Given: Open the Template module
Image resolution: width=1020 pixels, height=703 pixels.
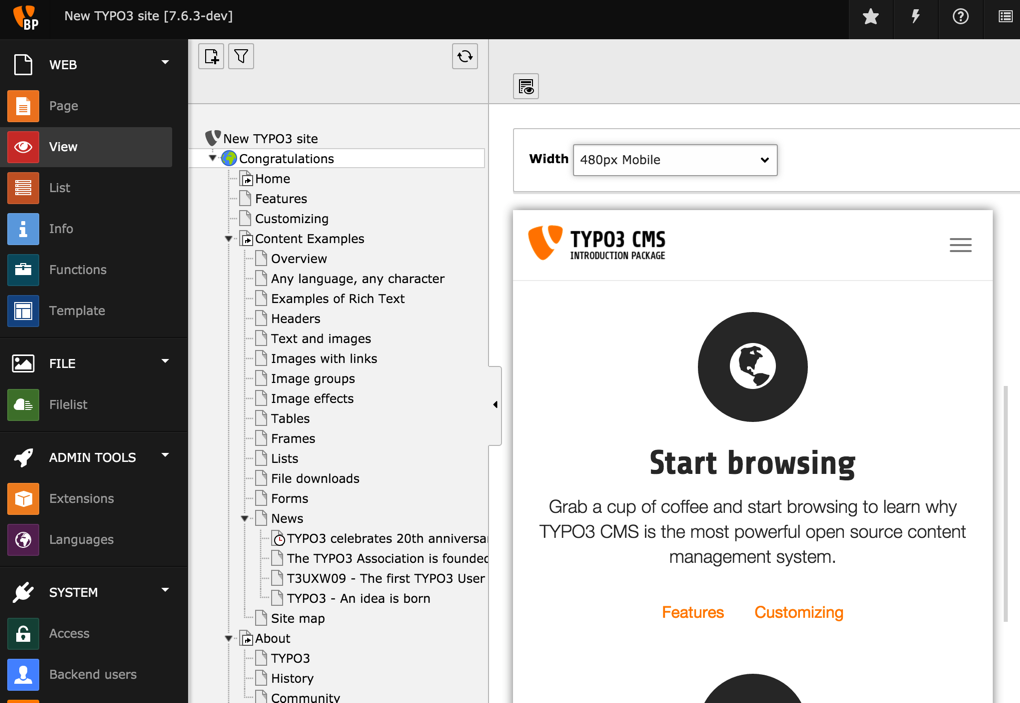Looking at the screenshot, I should (87, 311).
